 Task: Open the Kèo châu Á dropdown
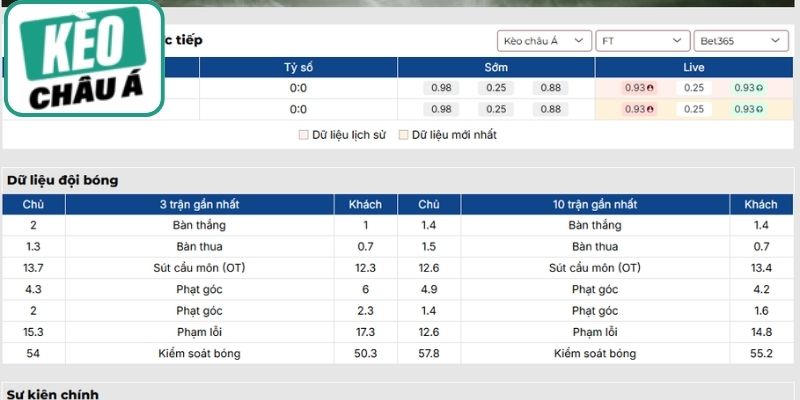pyautogui.click(x=544, y=41)
